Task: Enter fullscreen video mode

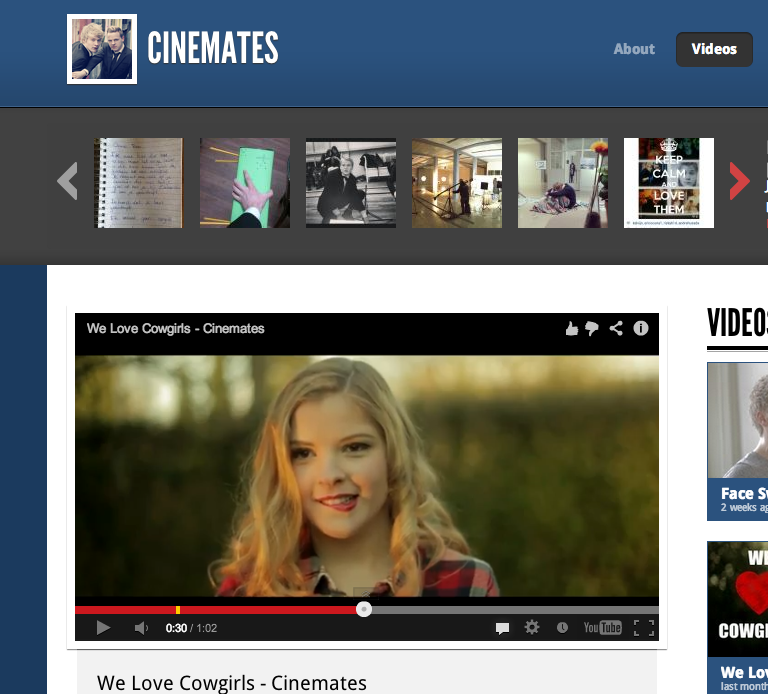Action: [644, 628]
